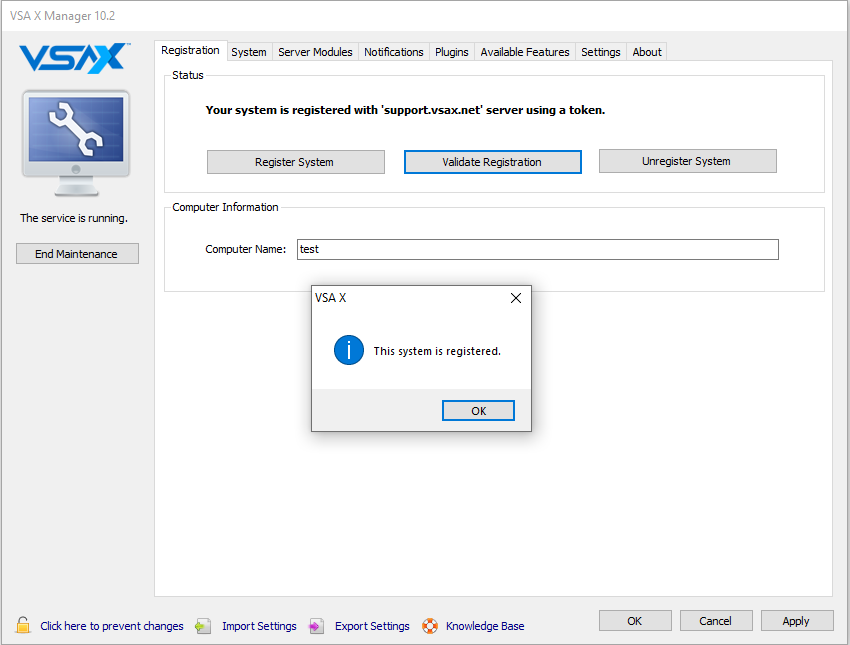The width and height of the screenshot is (850, 645).
Task: Close the VSA X message dialog
Action: pyautogui.click(x=516, y=298)
